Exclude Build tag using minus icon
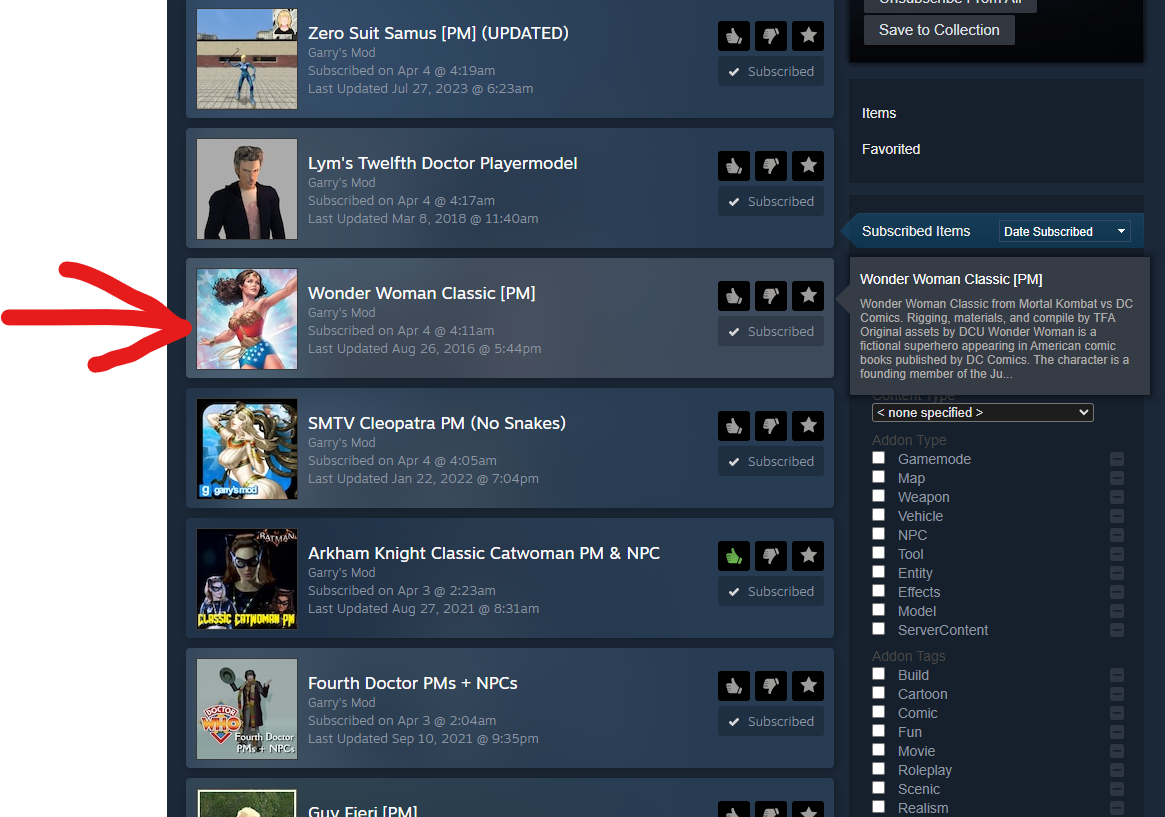The height and width of the screenshot is (817, 1165). pos(1117,675)
